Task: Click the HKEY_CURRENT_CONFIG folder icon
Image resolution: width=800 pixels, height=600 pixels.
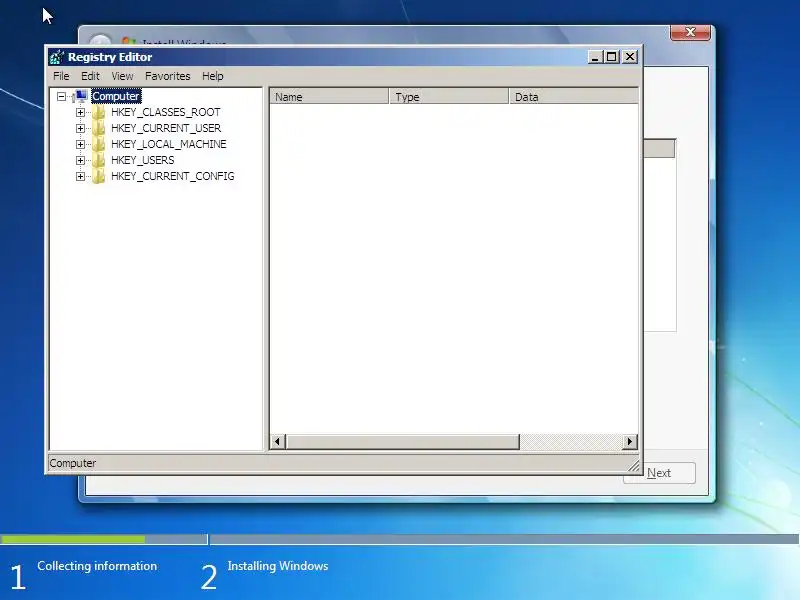Action: pos(98,176)
